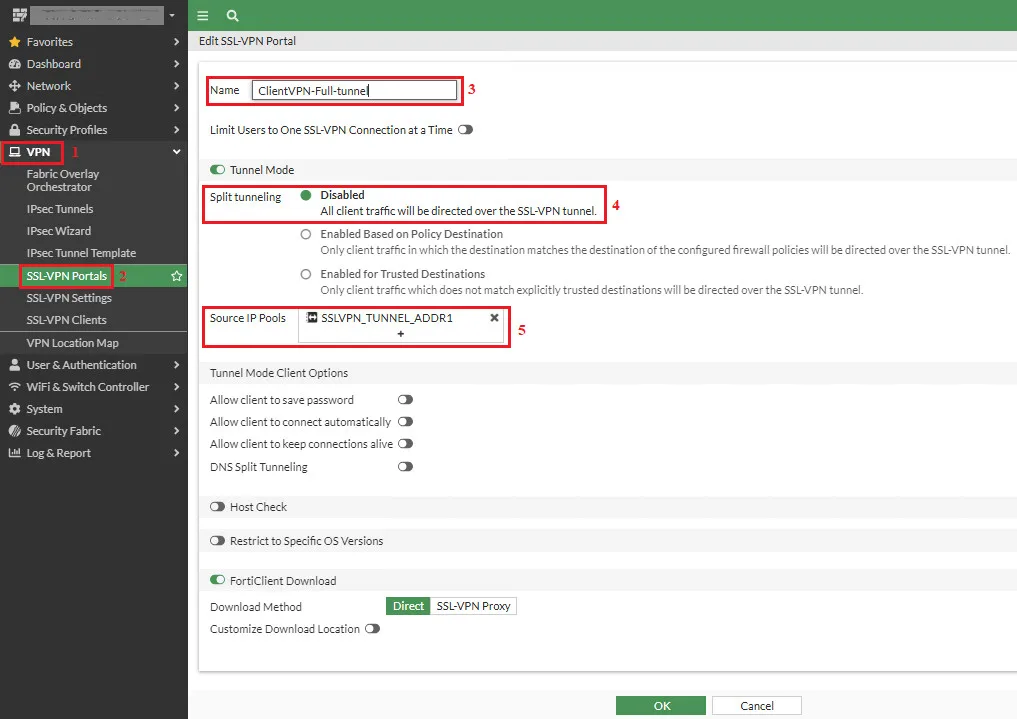
Task: Remove SSLVPN_TUNNEL_ADDR1 with the X icon
Action: coord(494,318)
